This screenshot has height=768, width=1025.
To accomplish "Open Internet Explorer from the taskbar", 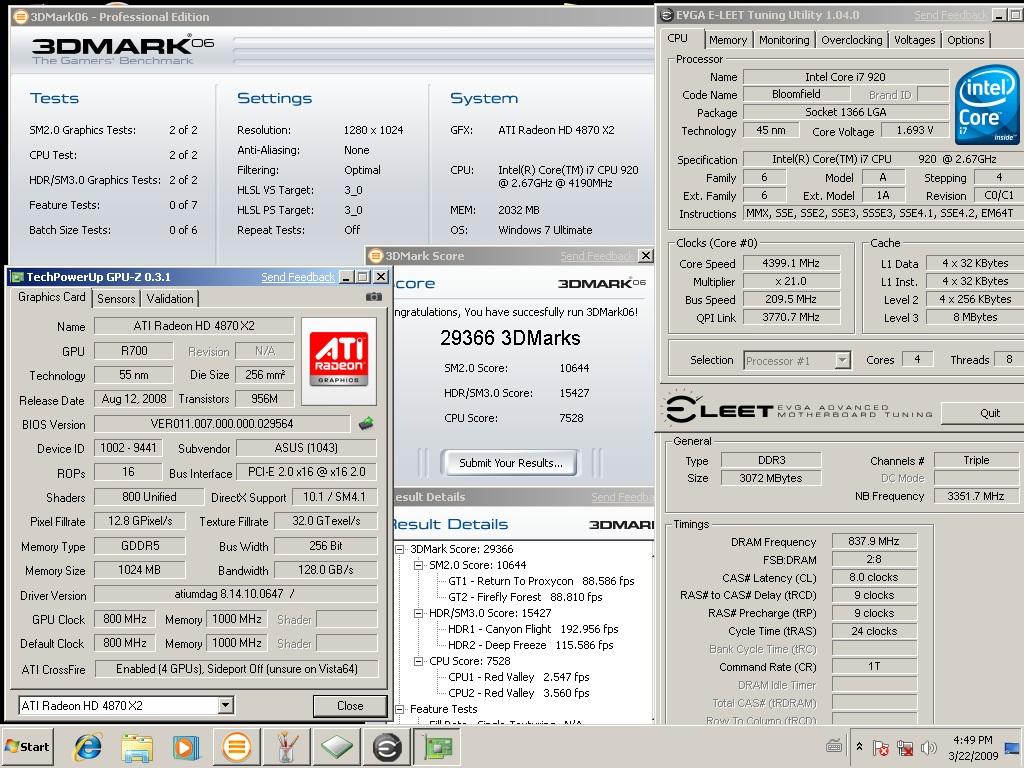I will click(88, 746).
